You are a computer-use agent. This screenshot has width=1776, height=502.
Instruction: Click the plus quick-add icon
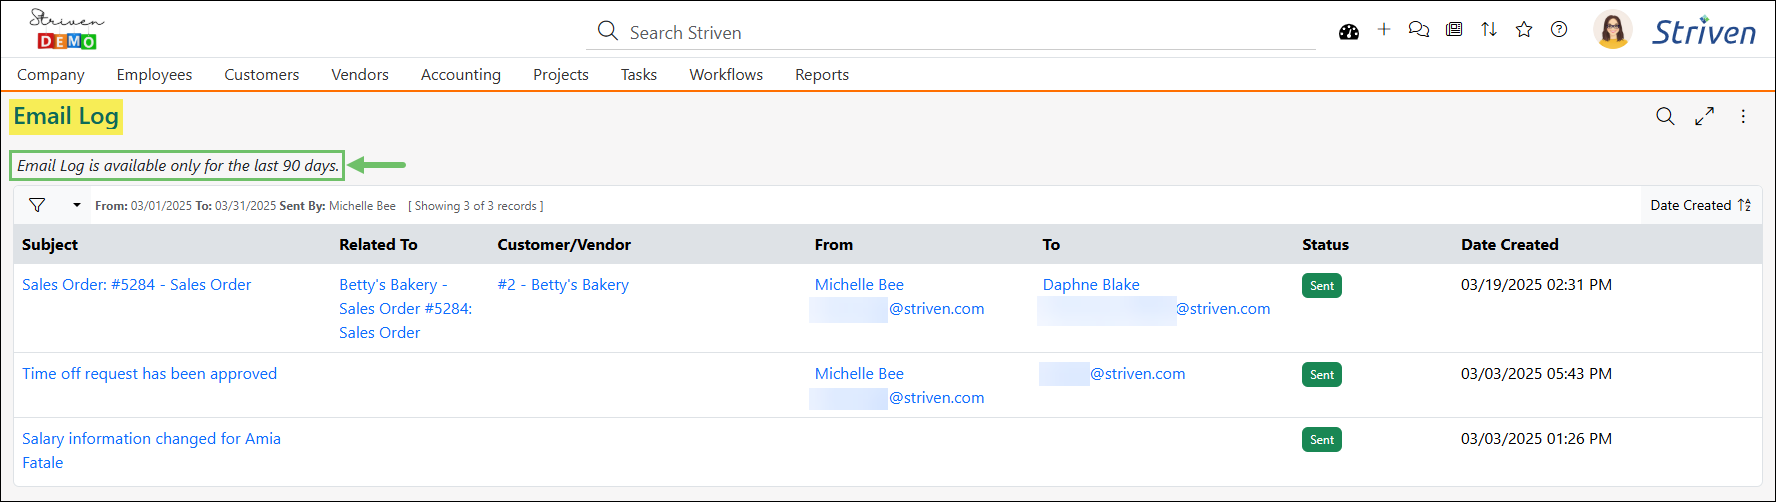1384,29
